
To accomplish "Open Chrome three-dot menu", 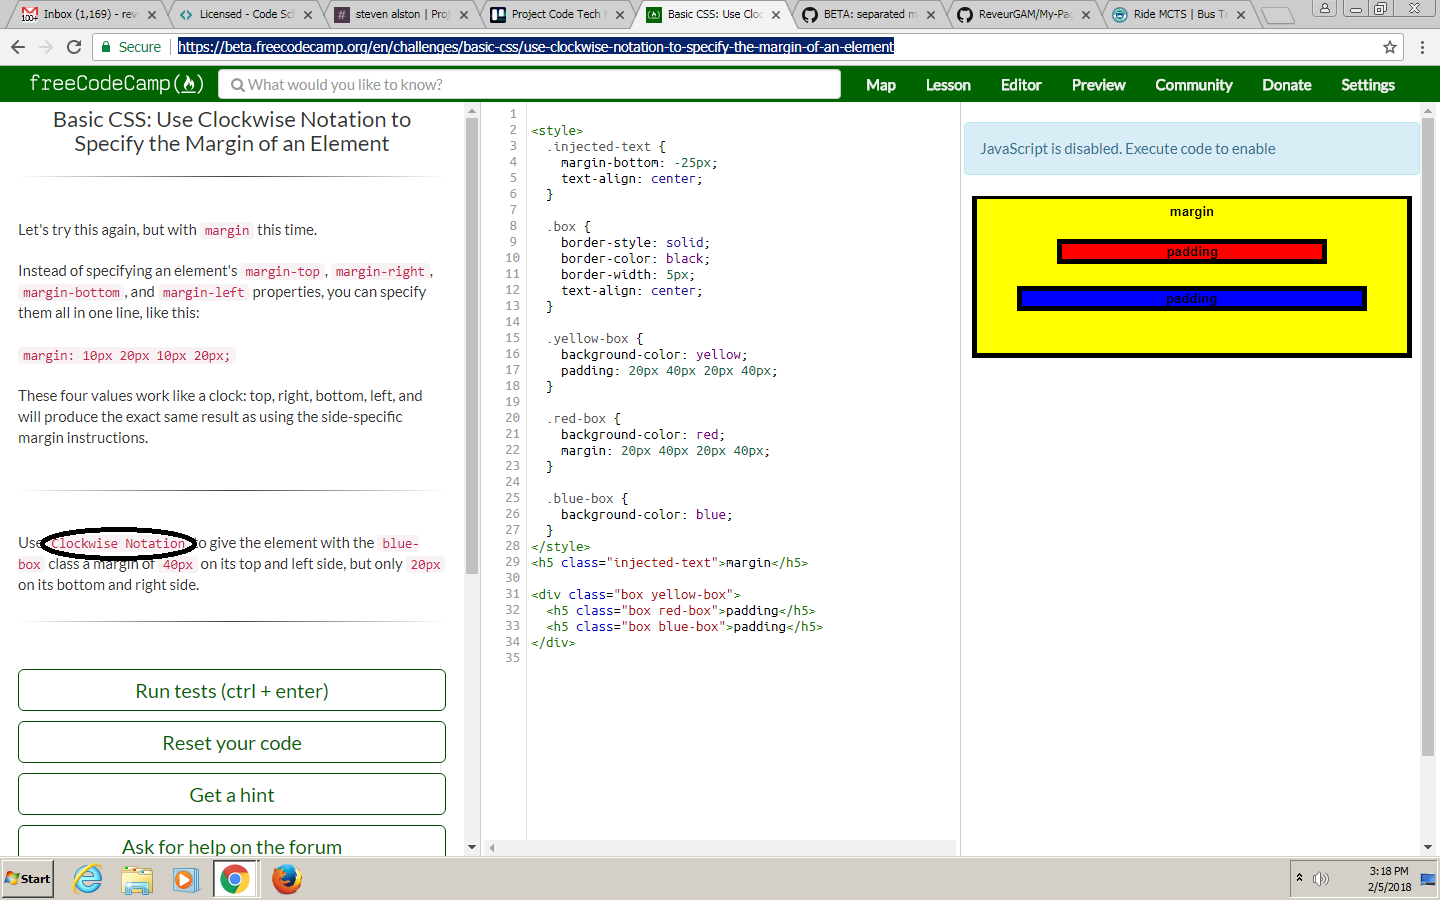I will coord(1422,47).
